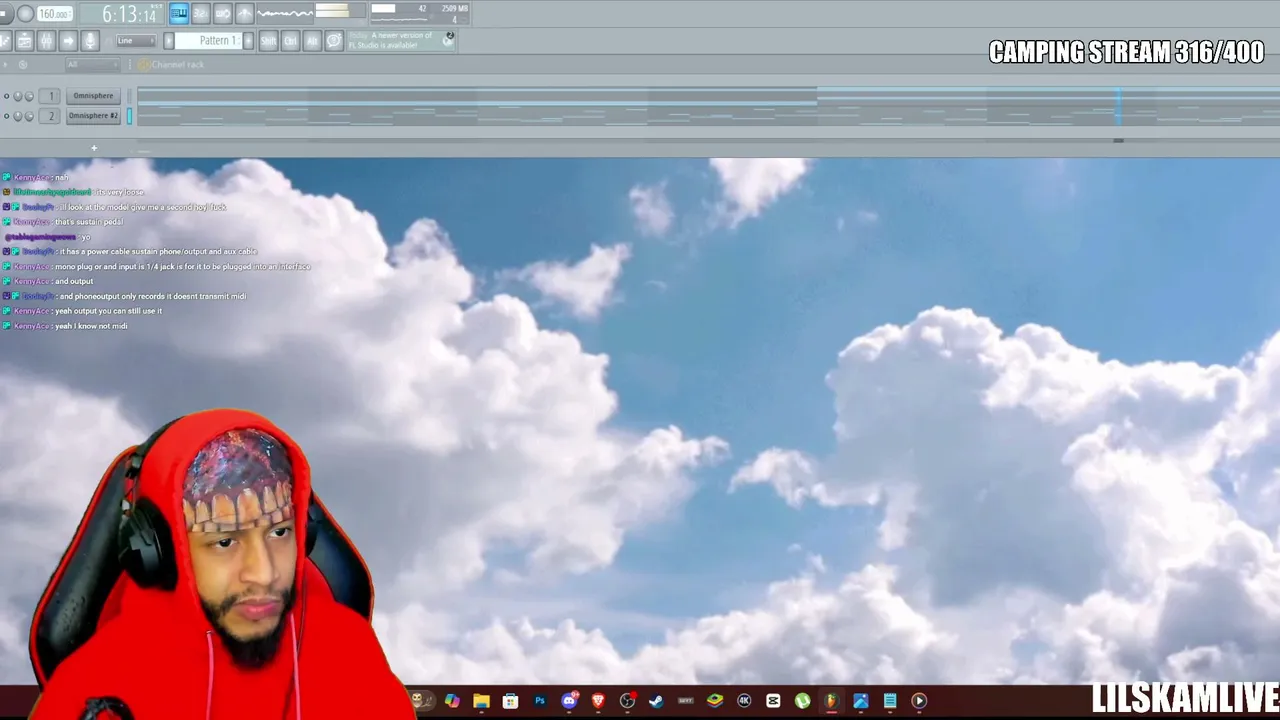Screen dimensions: 1280x720
Task: Click the Channel rack title
Action: 178,65
